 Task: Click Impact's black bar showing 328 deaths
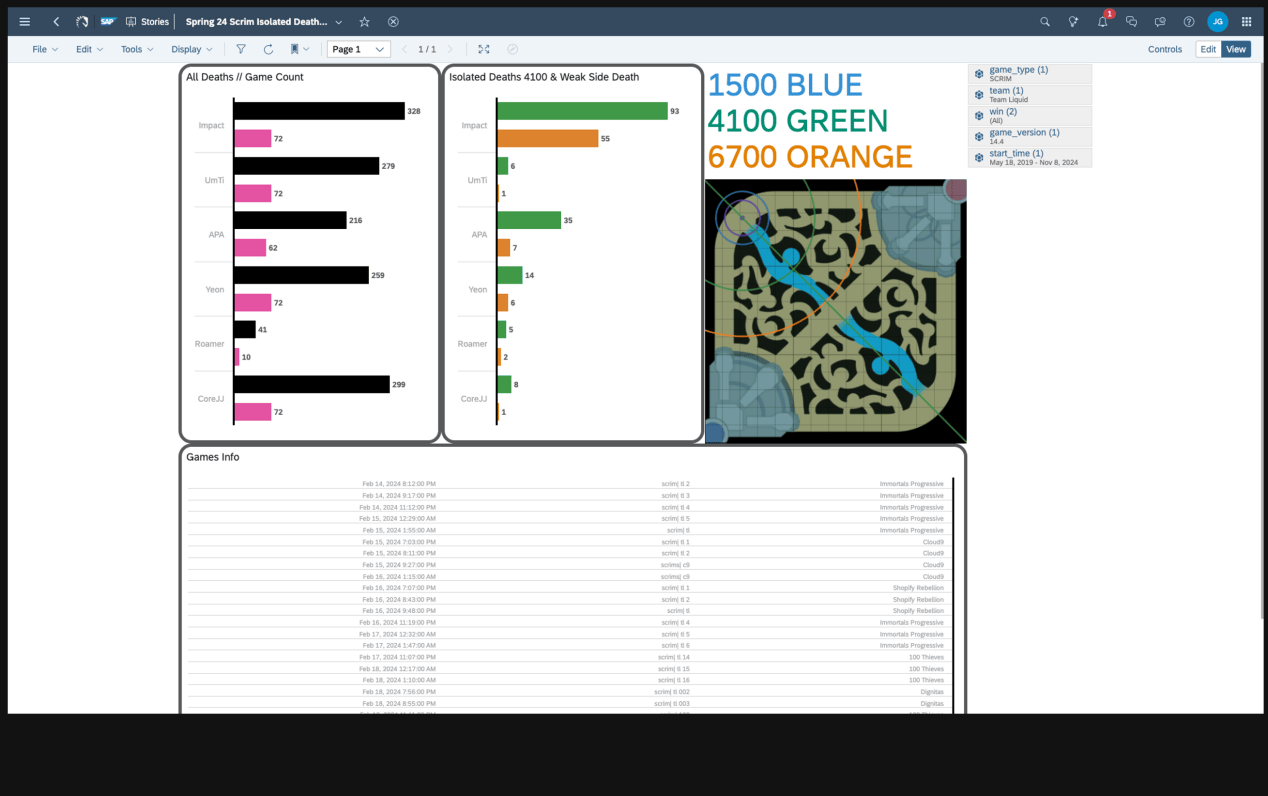(x=318, y=111)
